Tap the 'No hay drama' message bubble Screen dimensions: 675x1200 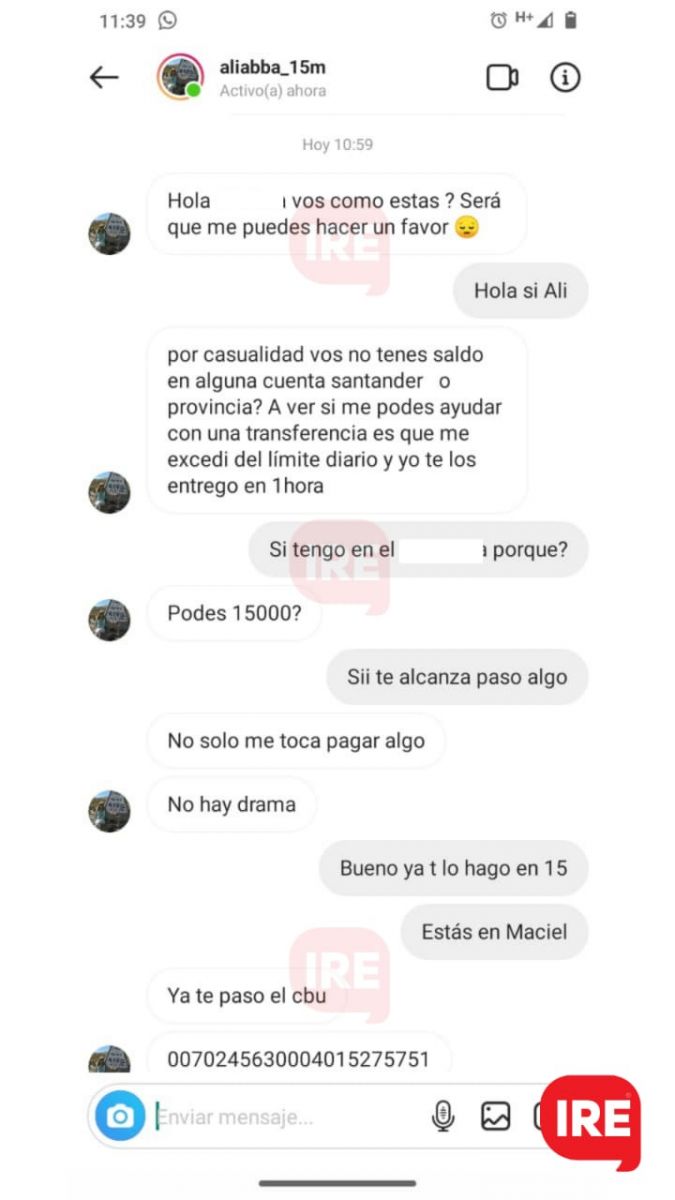(x=232, y=804)
